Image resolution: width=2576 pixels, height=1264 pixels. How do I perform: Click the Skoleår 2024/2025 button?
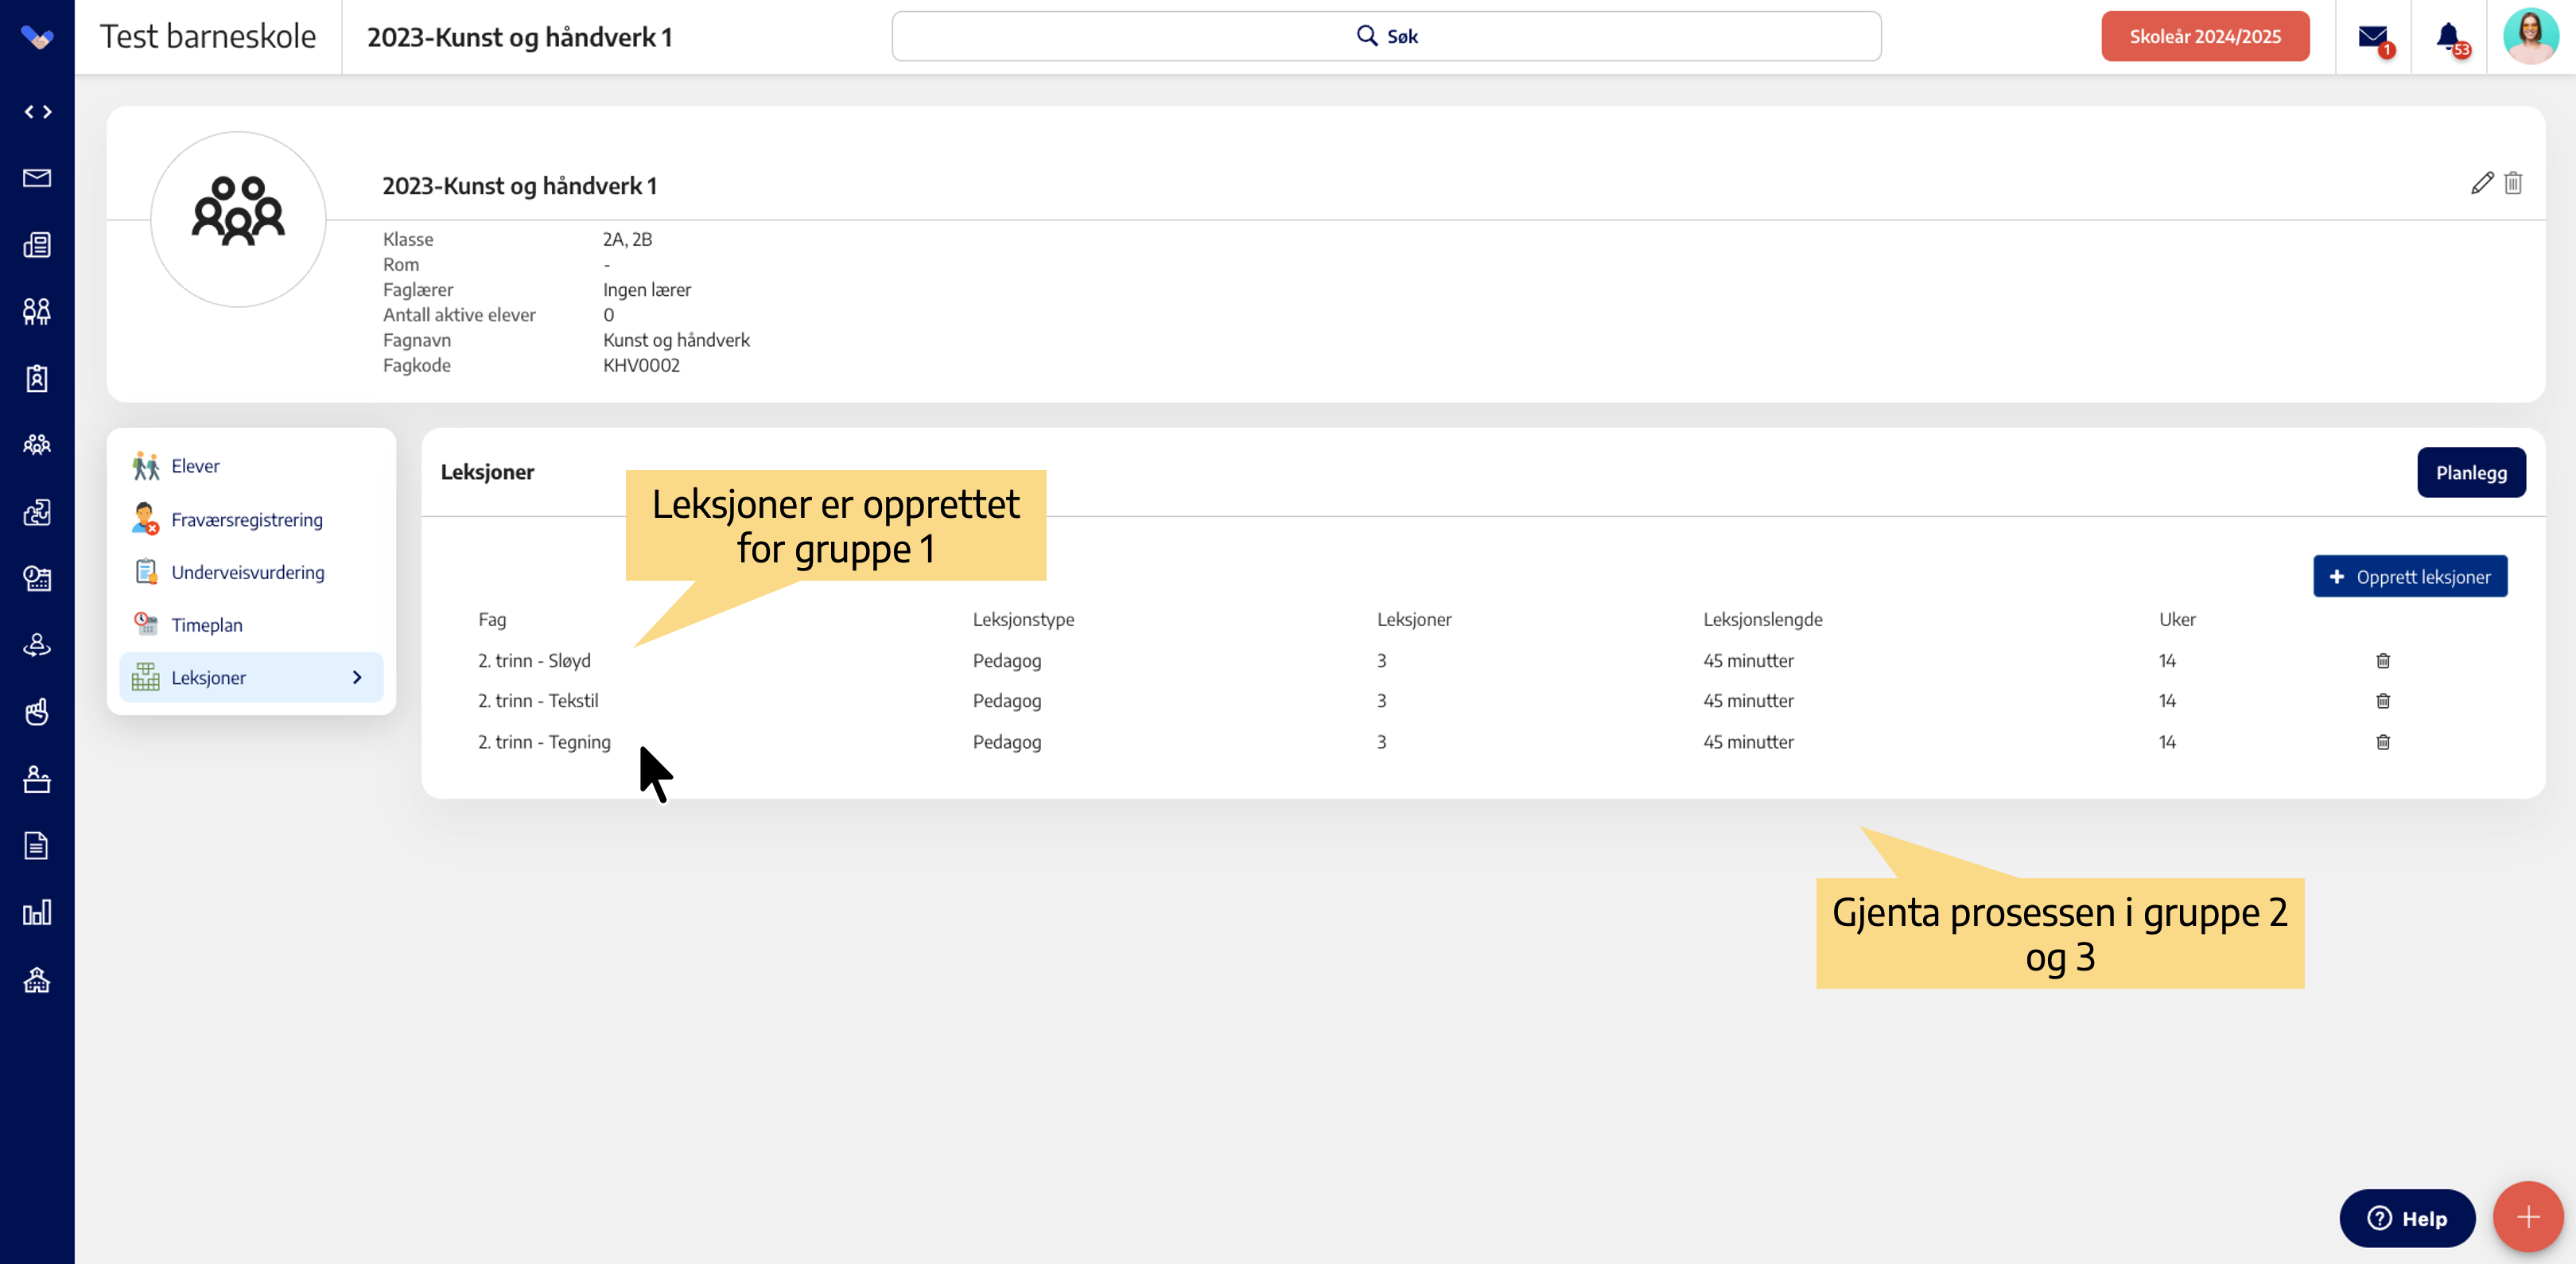tap(2205, 36)
